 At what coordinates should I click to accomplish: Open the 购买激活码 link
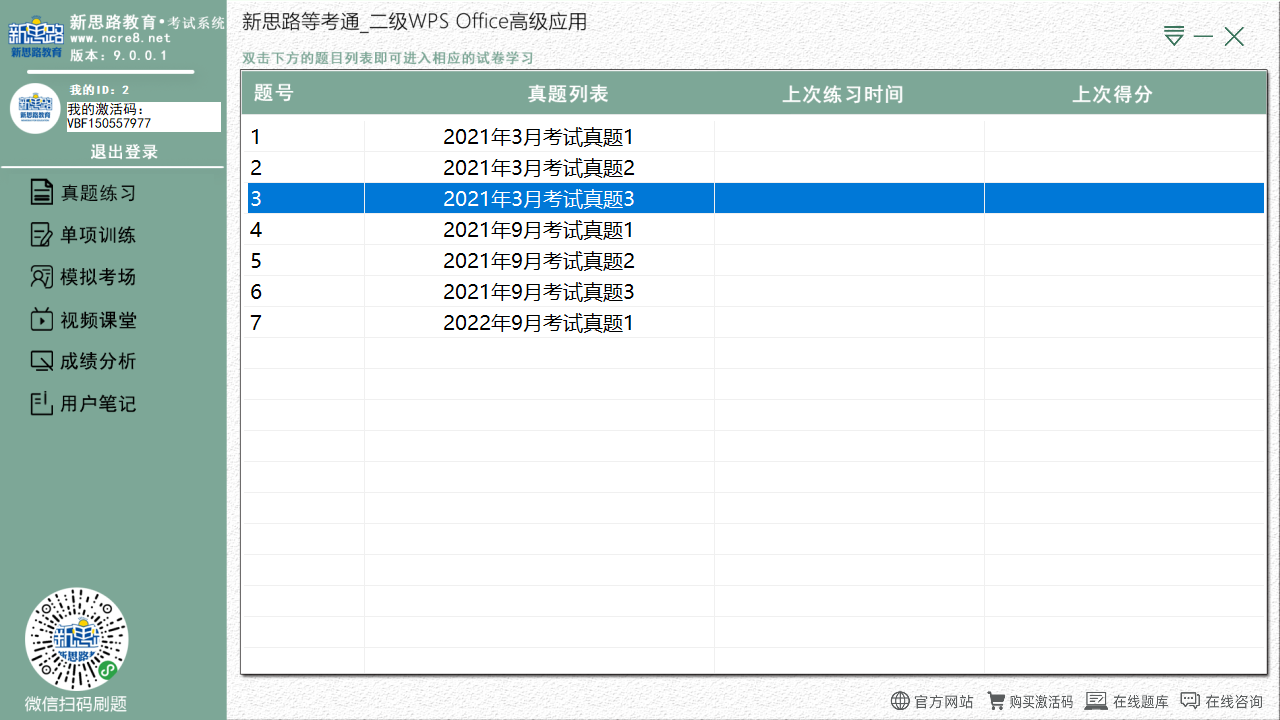(x=1041, y=702)
